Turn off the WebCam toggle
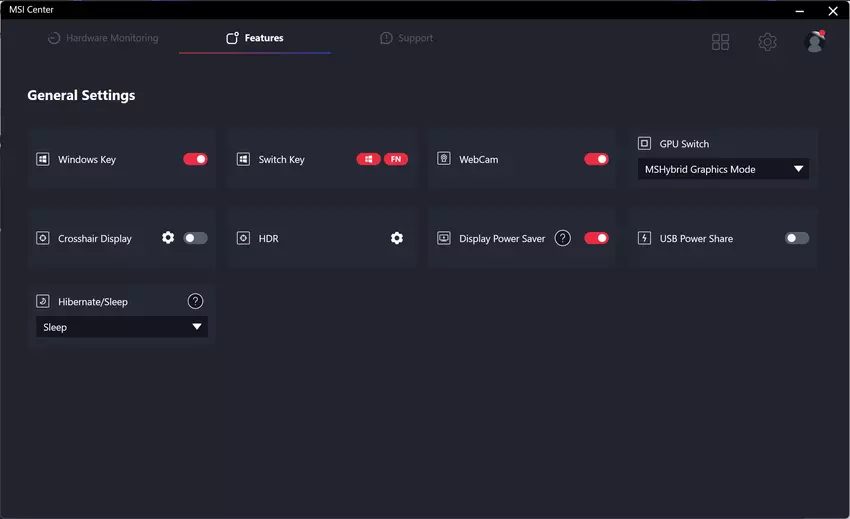This screenshot has height=519, width=850. pos(596,159)
